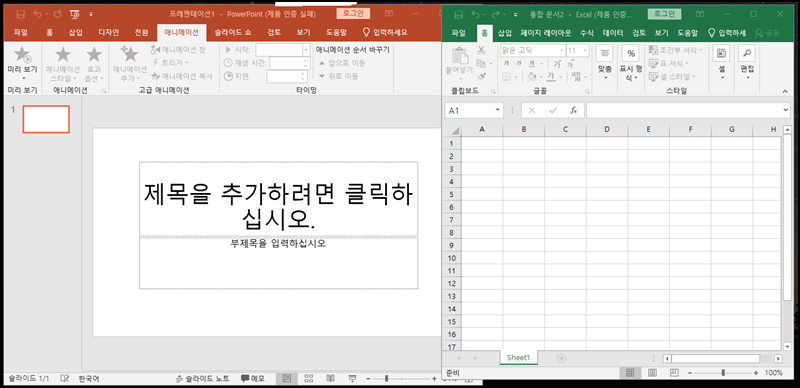Select the Sheet1 tab in Excel

tap(518, 358)
